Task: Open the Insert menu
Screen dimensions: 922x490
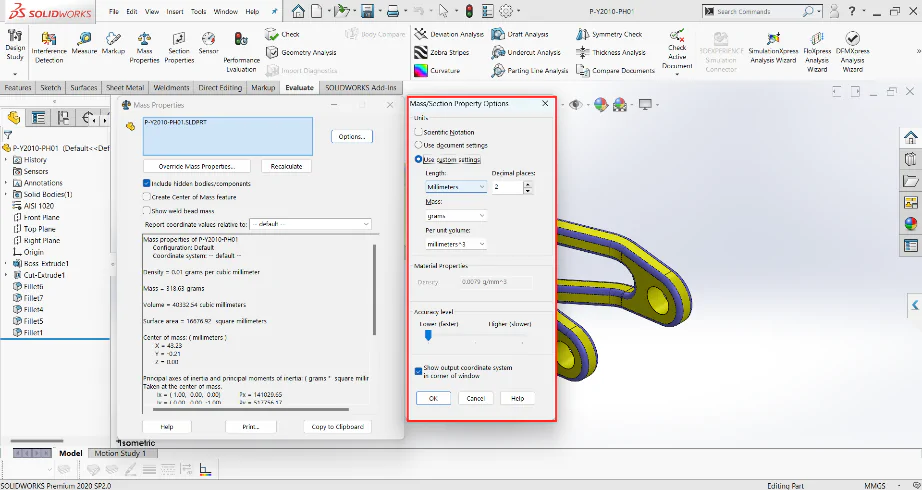Action: click(x=175, y=12)
